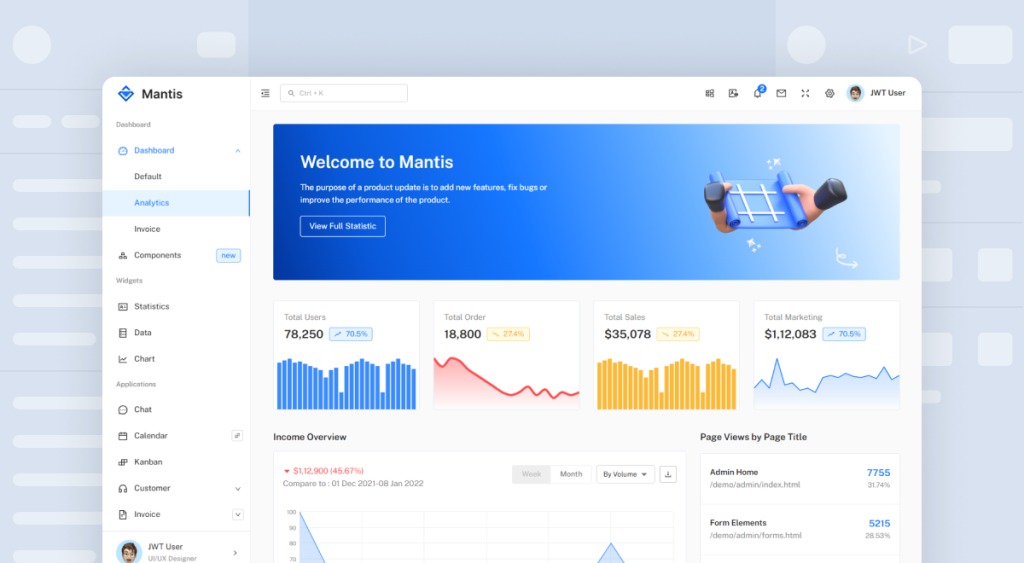This screenshot has height=563, width=1024.
Task: Click the JWT User name in header
Action: point(888,93)
